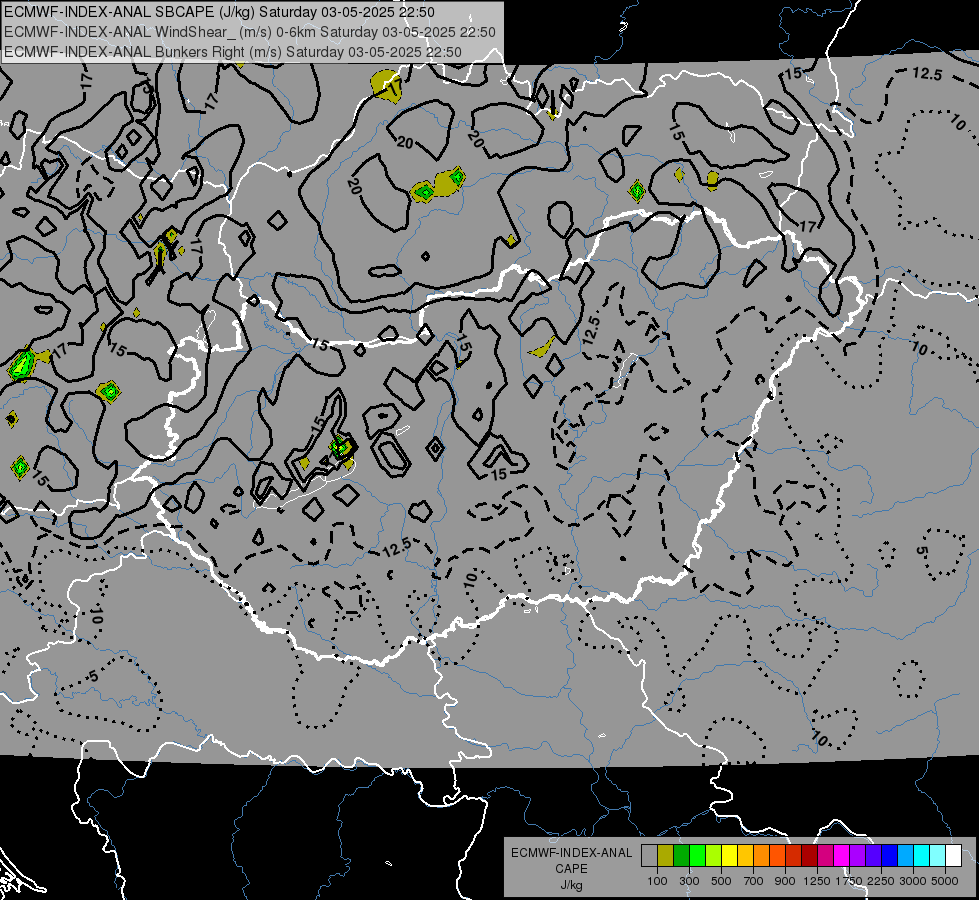Click the CAPE label in the legend
The image size is (979, 900).
(x=571, y=868)
